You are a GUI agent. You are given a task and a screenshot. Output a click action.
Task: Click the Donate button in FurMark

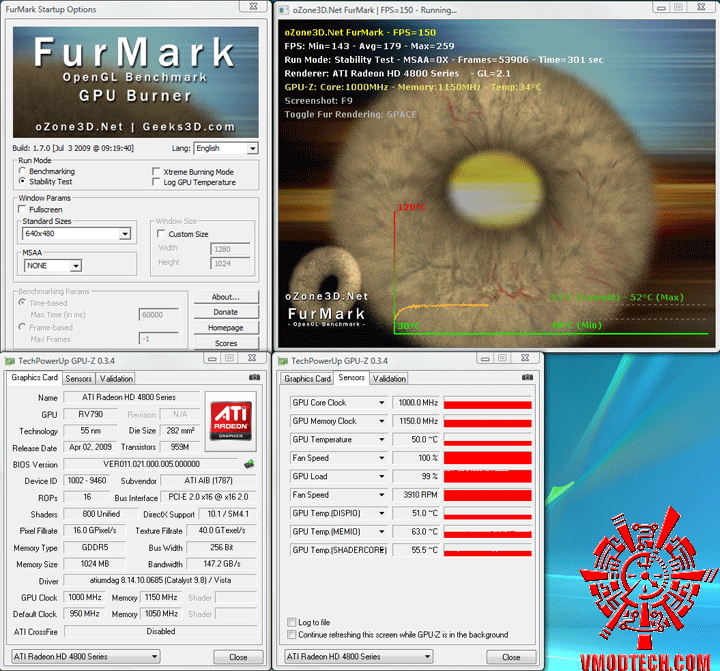tap(226, 312)
